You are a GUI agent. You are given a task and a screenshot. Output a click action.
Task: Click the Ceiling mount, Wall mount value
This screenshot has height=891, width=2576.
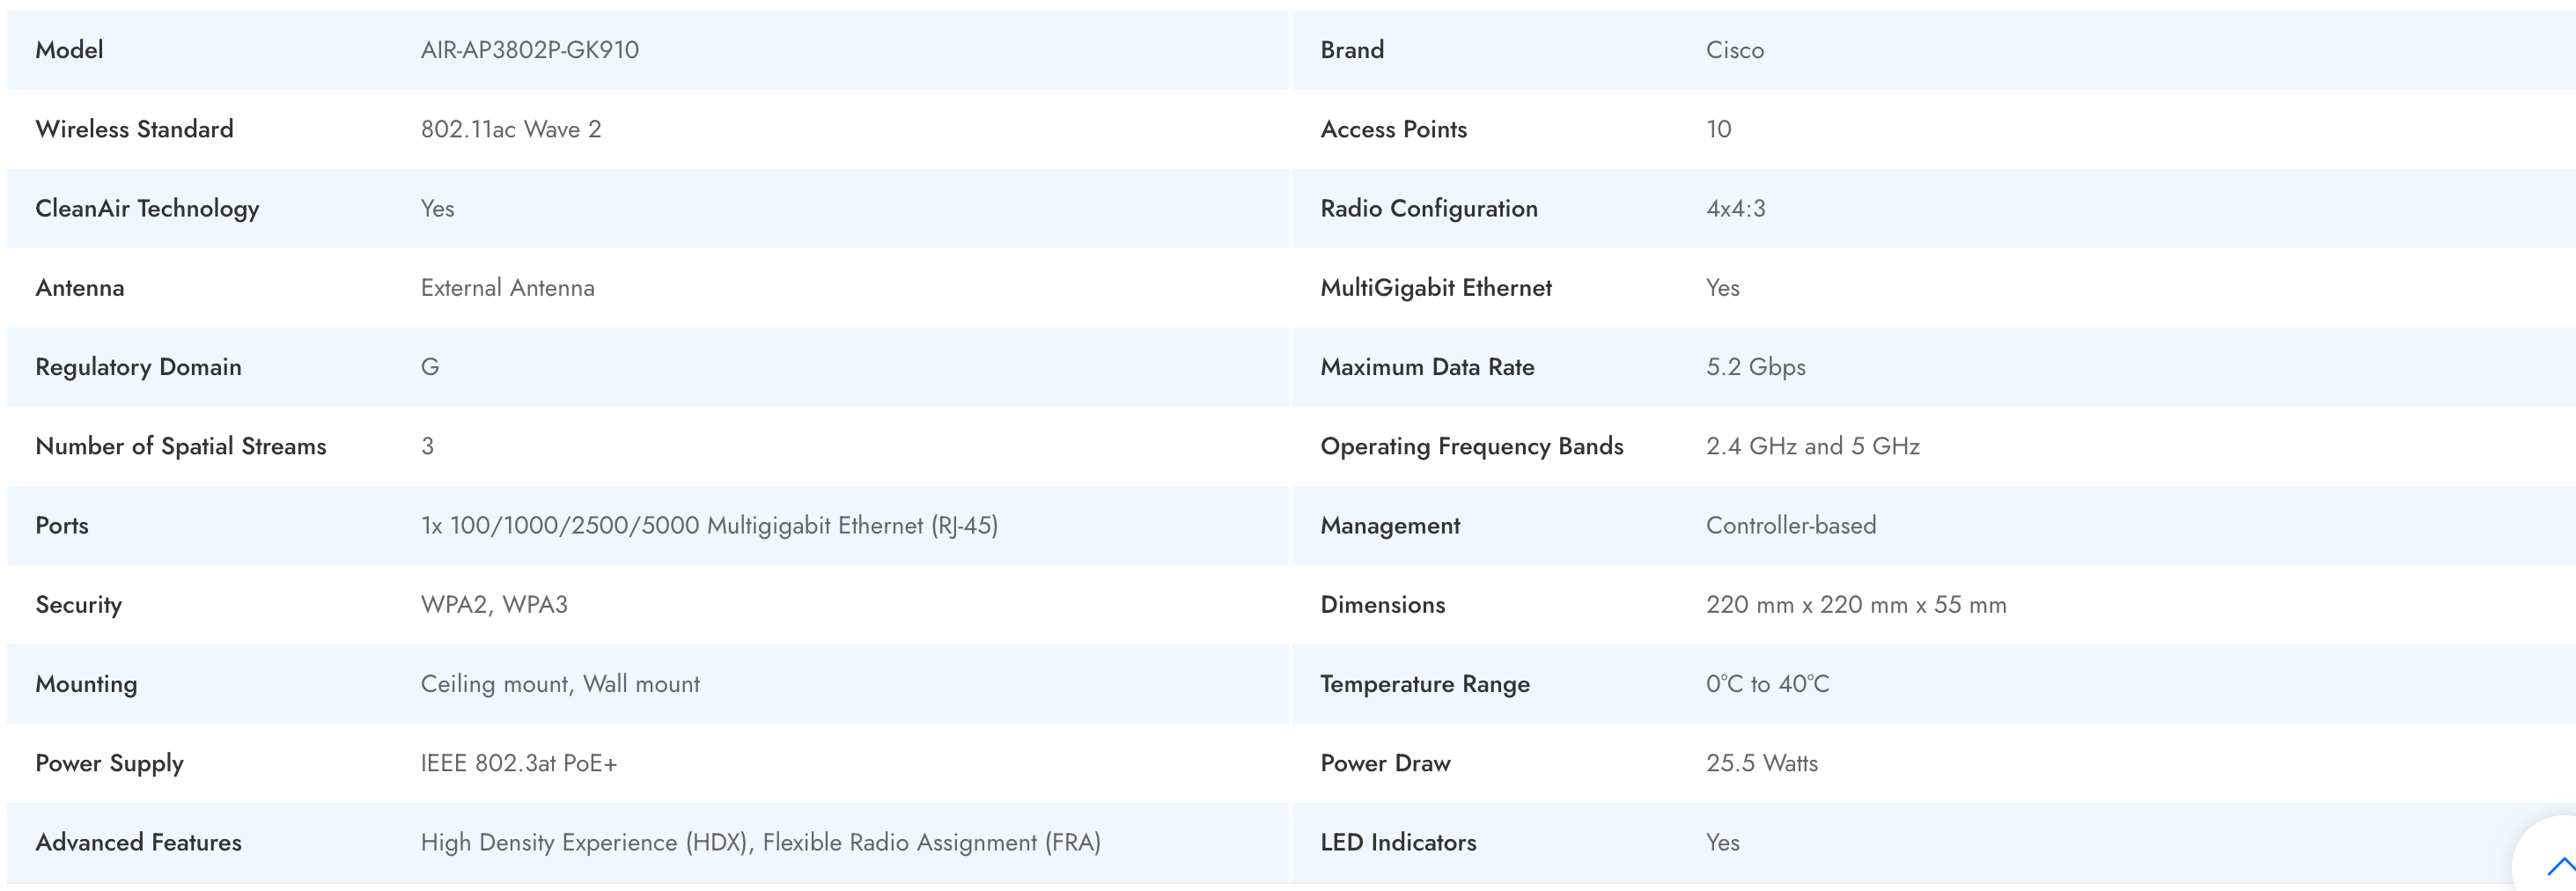click(560, 684)
